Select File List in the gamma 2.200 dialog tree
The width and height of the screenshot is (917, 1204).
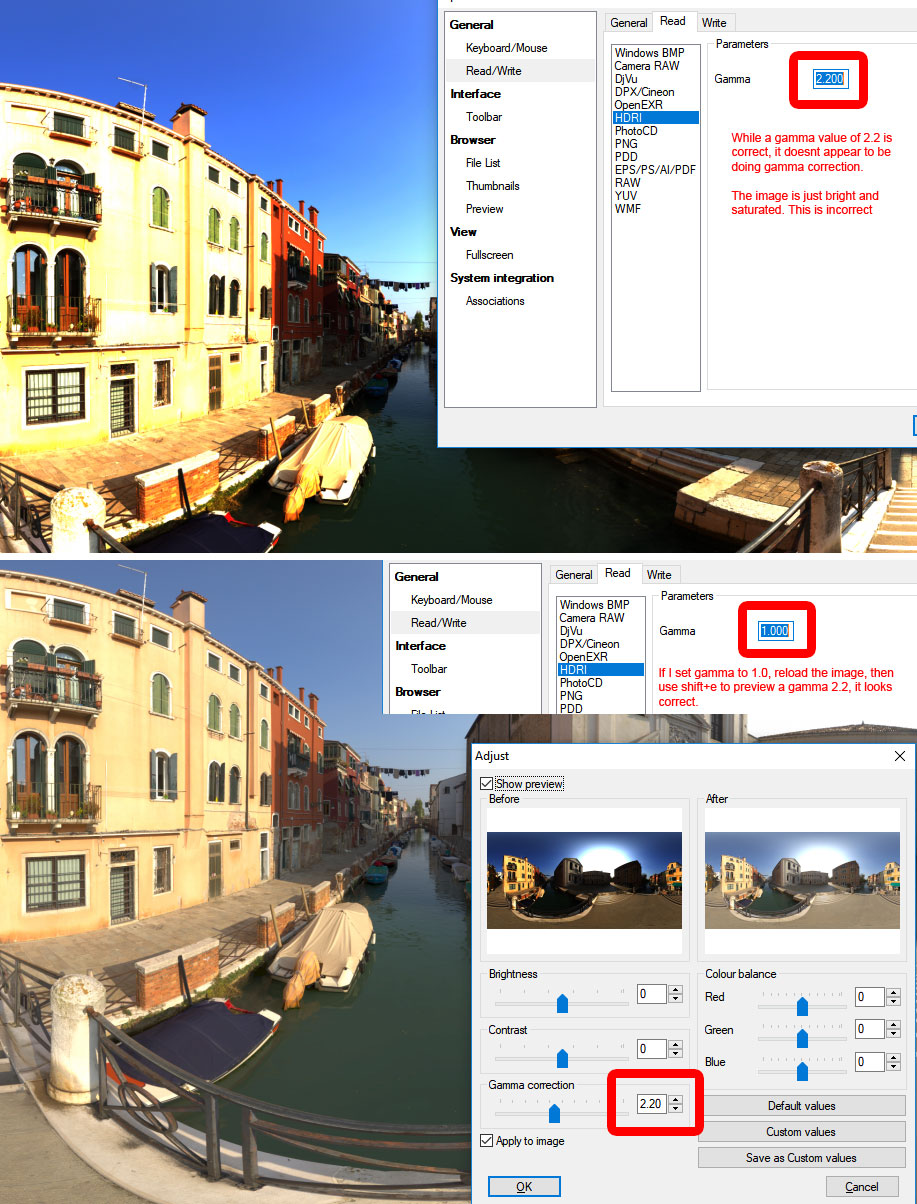point(483,163)
